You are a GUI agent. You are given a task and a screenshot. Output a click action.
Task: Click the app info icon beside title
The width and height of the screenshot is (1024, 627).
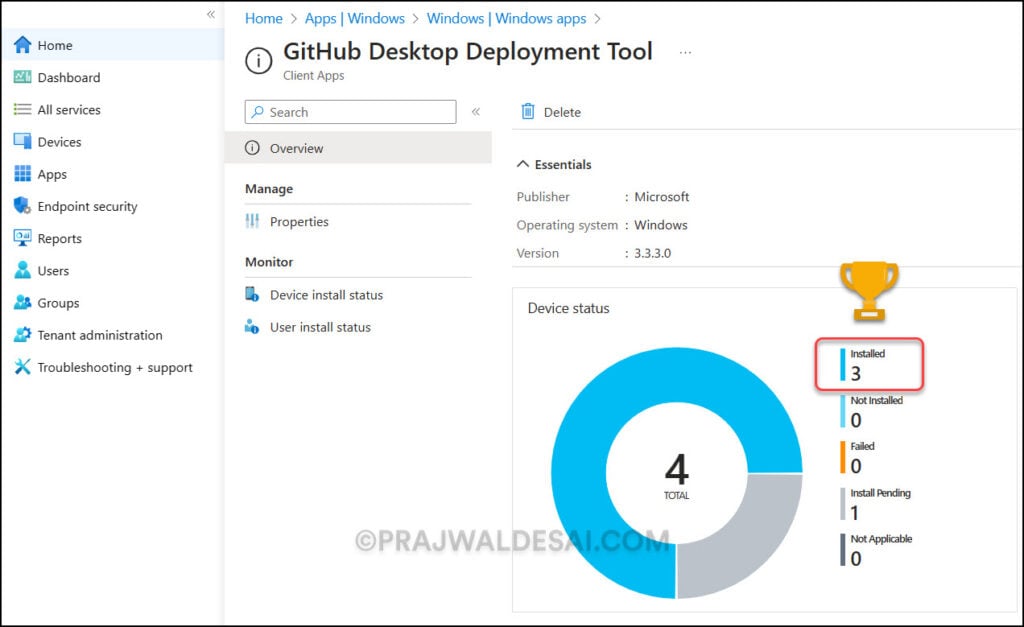pyautogui.click(x=259, y=61)
